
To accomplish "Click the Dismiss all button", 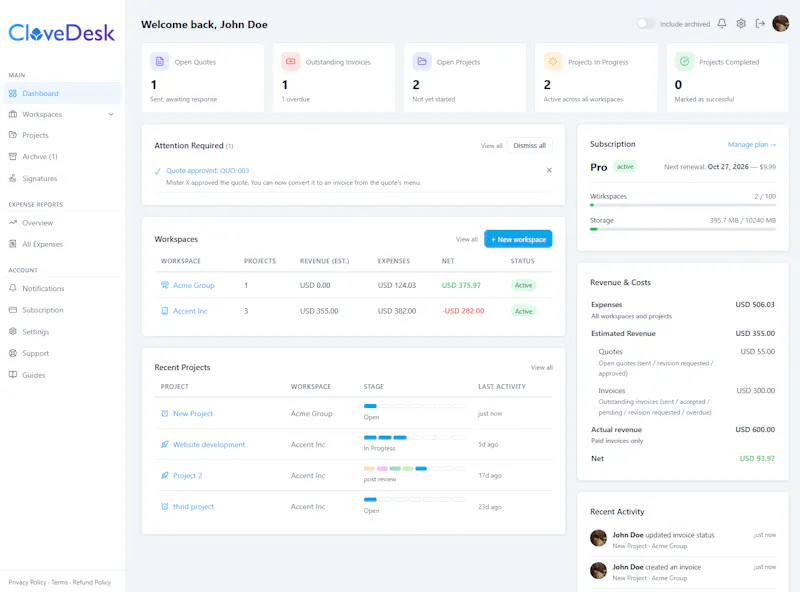I will 530,145.
